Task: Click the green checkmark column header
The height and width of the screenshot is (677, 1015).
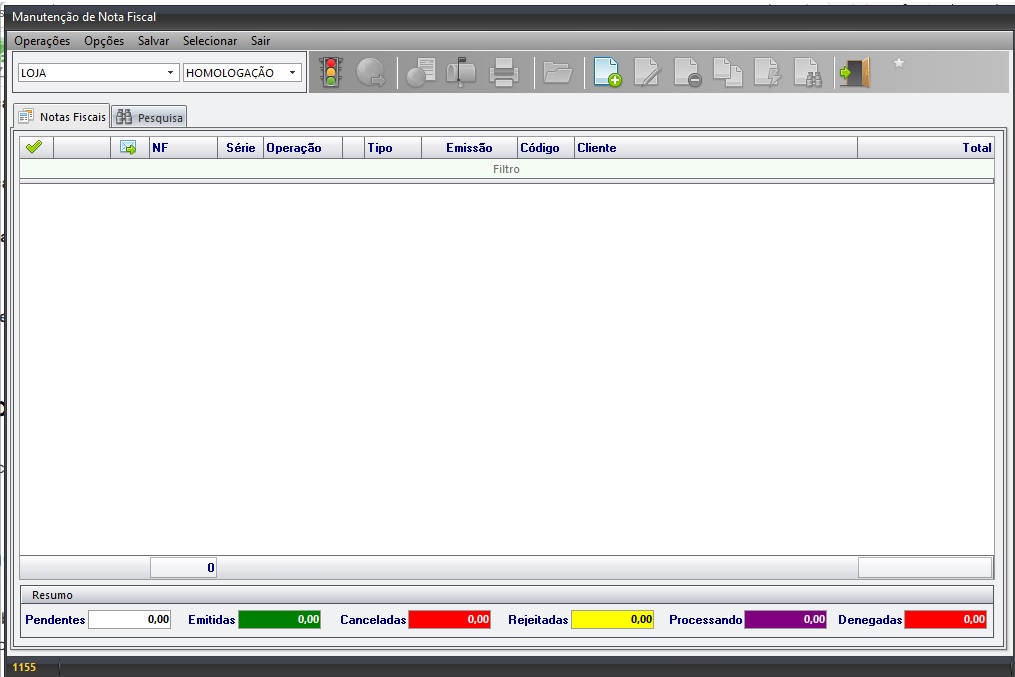Action: pyautogui.click(x=34, y=147)
